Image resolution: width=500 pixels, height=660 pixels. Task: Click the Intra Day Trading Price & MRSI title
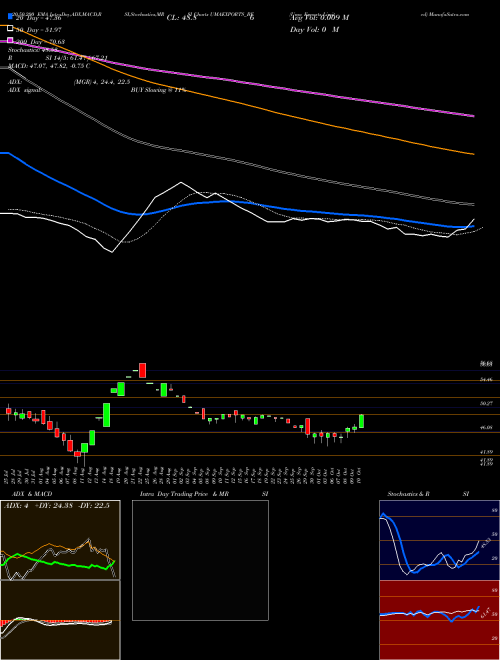(204, 494)
